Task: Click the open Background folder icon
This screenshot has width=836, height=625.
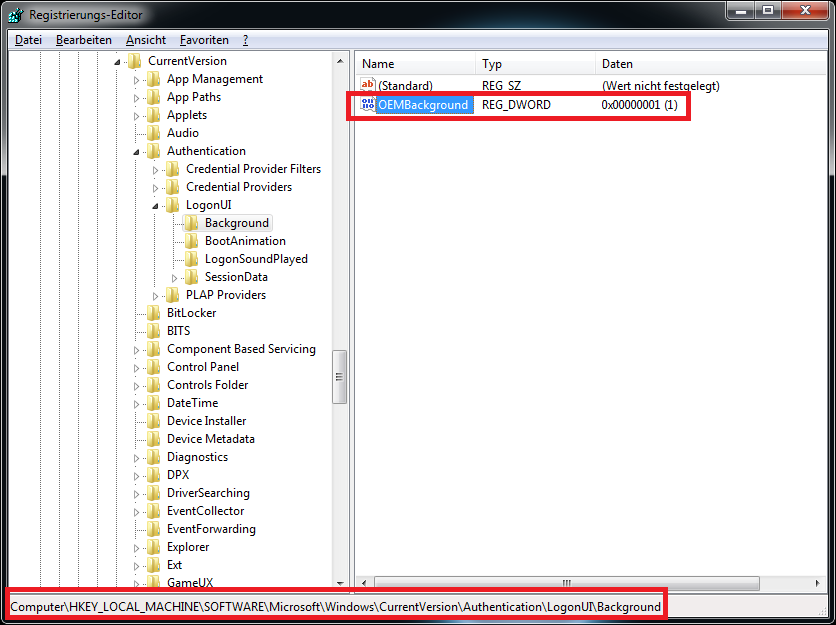Action: point(191,223)
